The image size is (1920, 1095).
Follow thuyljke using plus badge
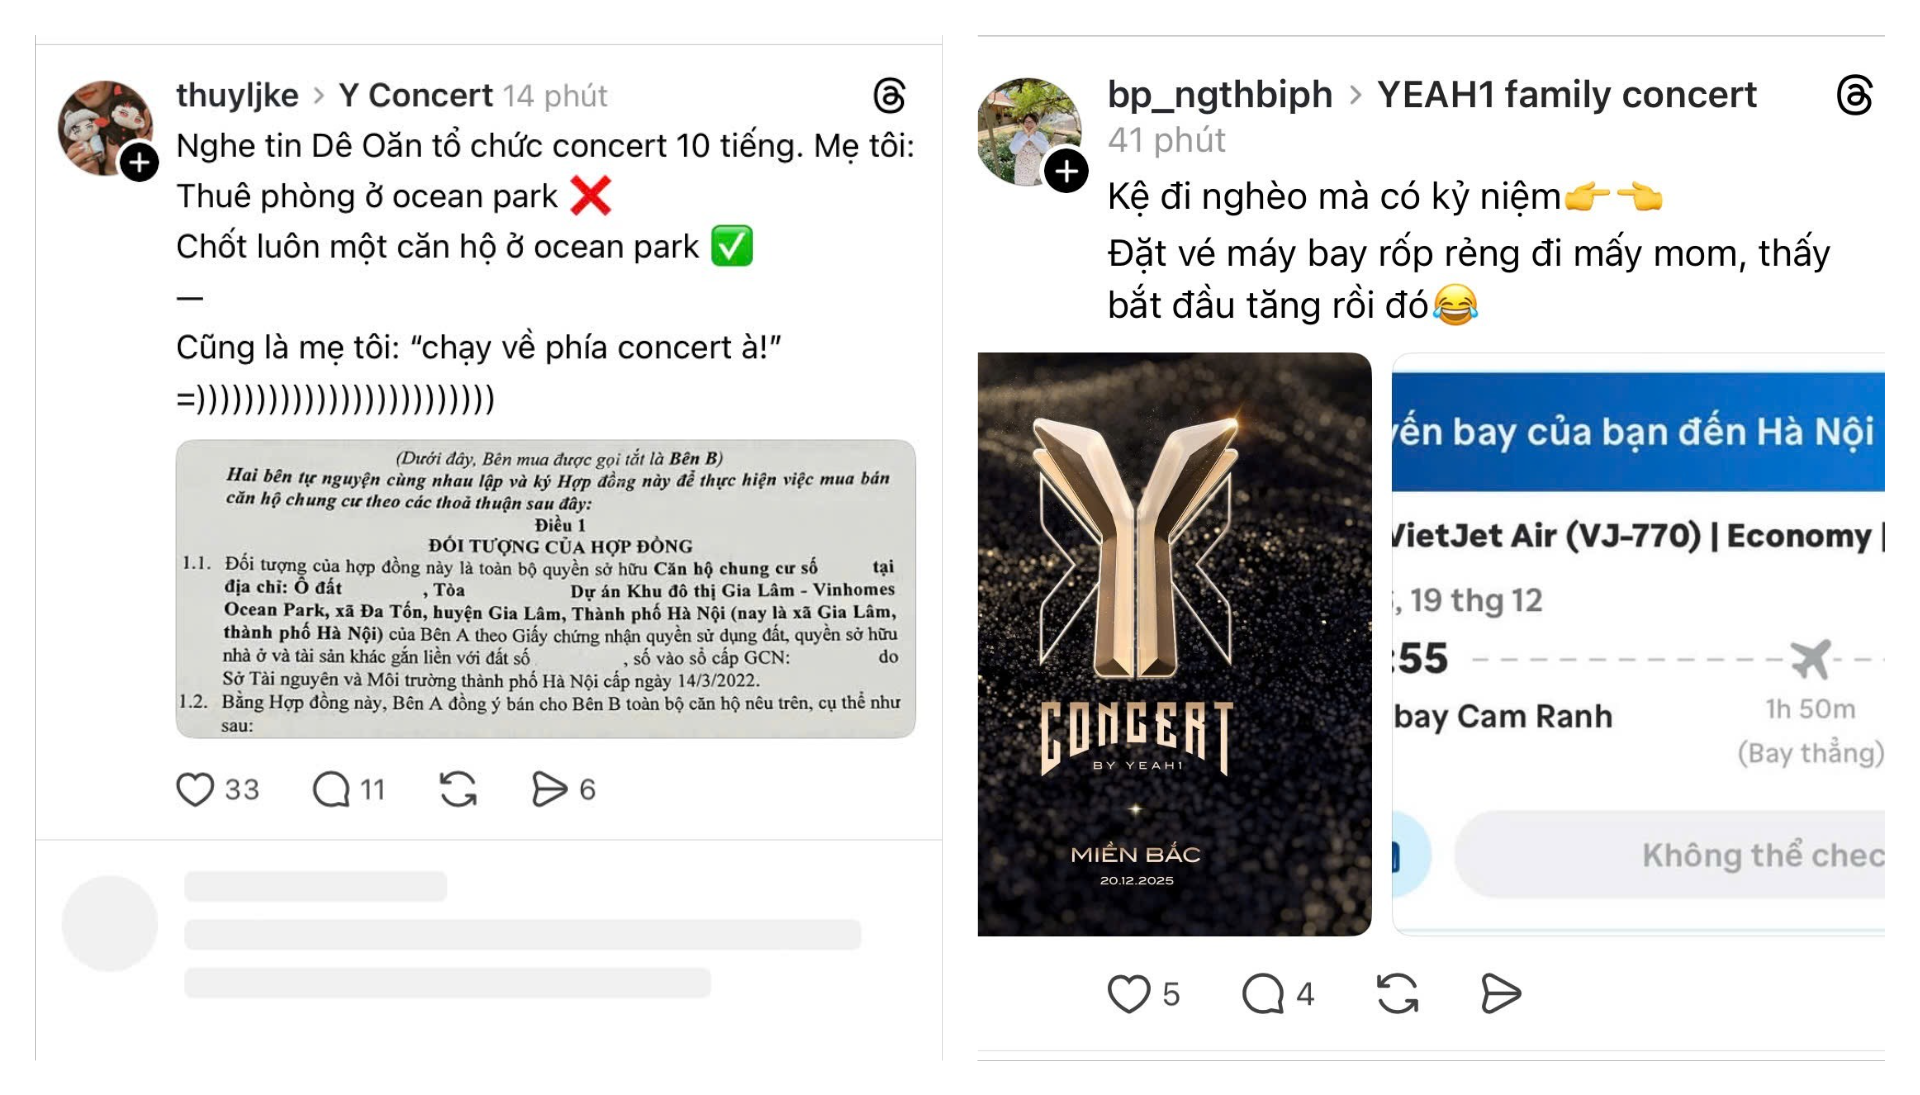tap(140, 162)
